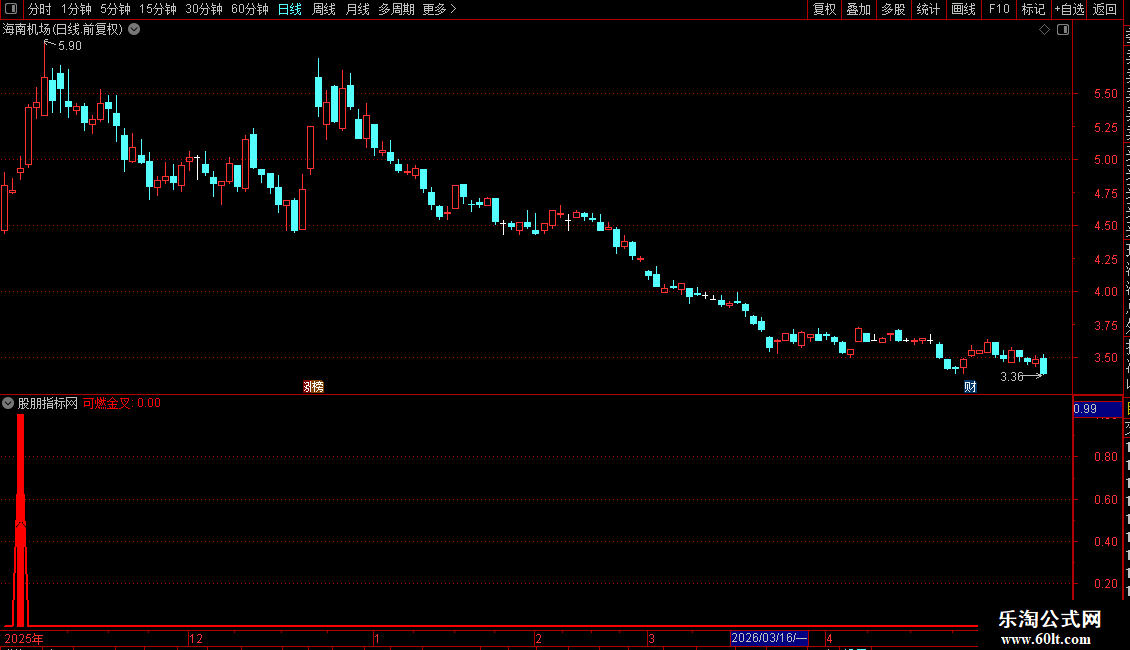Click the 涨榜 marker on the chart
This screenshot has width=1130, height=650.
313,387
